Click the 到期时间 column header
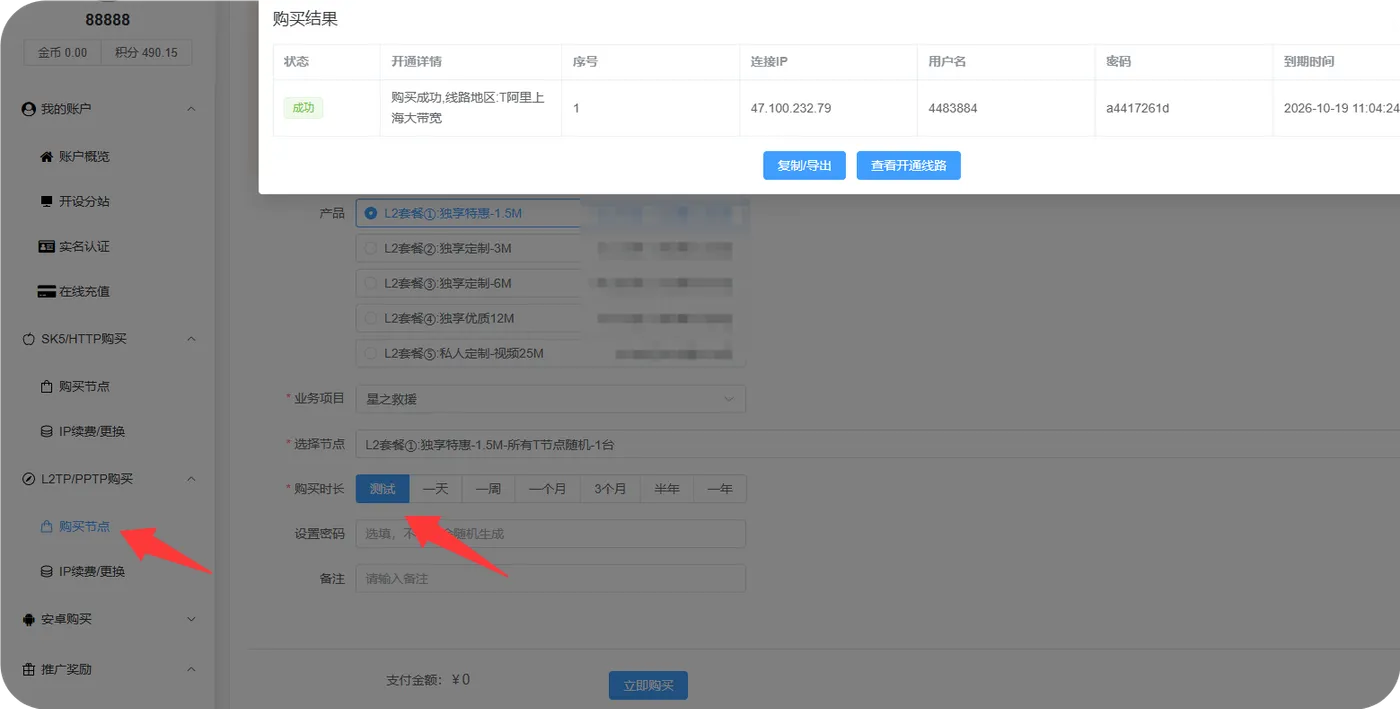 [1309, 61]
